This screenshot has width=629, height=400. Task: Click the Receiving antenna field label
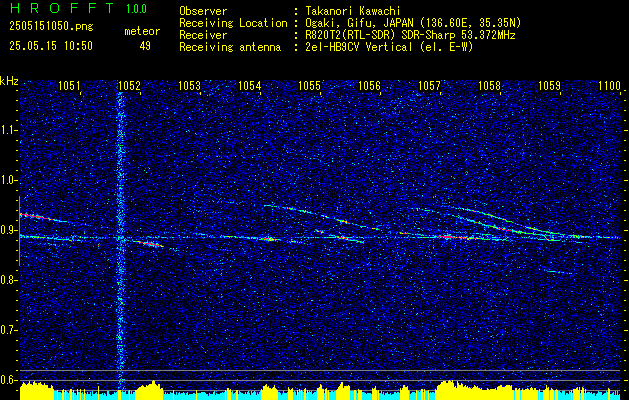click(x=230, y=47)
